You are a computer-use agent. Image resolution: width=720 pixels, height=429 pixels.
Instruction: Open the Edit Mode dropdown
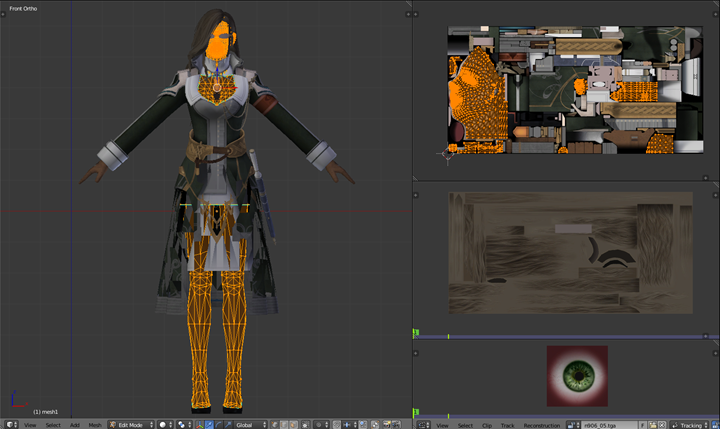(131, 424)
